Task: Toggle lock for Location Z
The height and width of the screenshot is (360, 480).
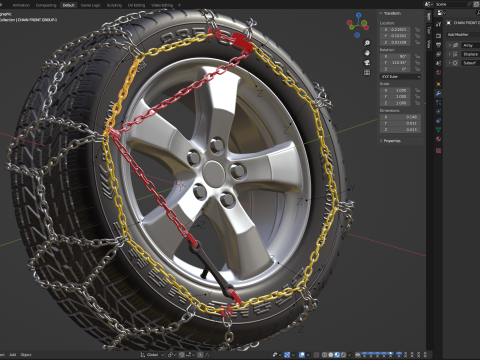Action: [x=417, y=42]
